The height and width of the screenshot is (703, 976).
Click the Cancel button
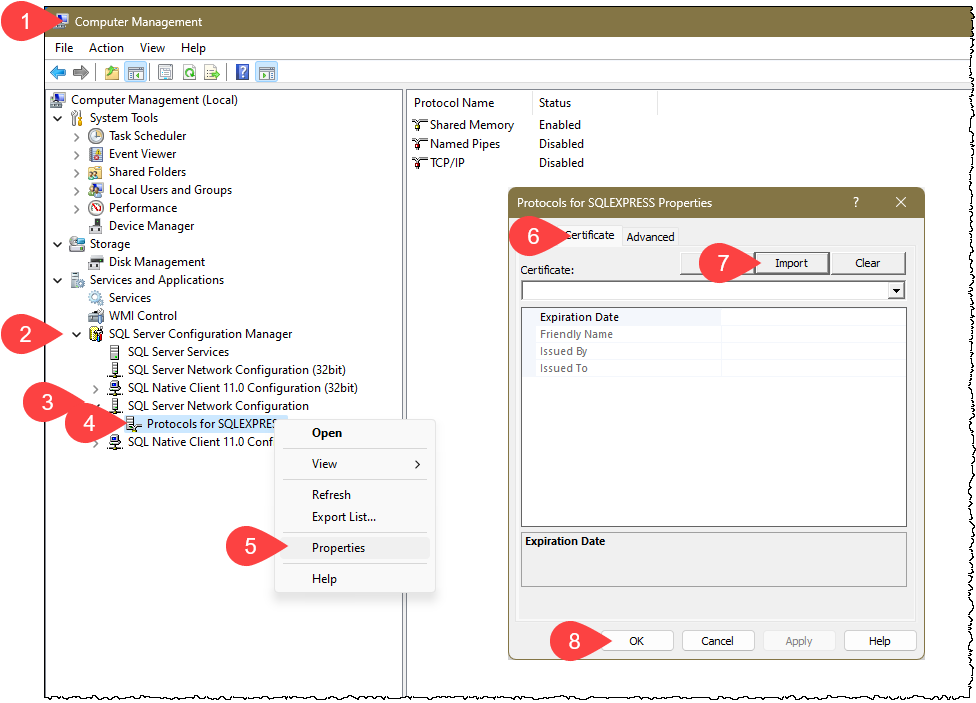coord(718,641)
